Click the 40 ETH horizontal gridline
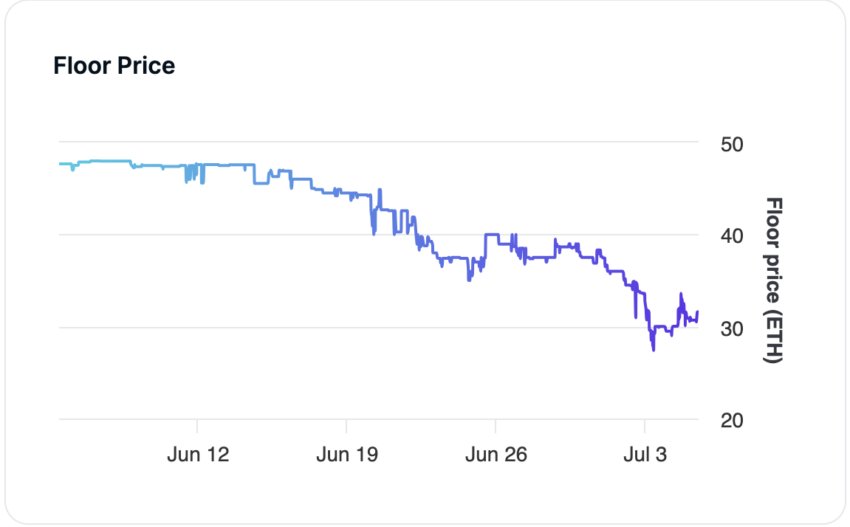 tap(379, 235)
